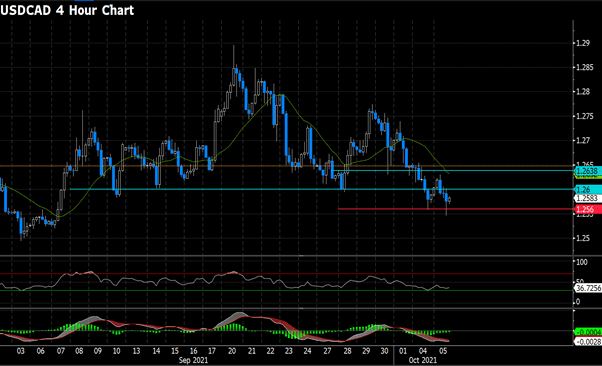The width and height of the screenshot is (602, 366).
Task: Select date 05 on the time axis
Action: point(443,351)
